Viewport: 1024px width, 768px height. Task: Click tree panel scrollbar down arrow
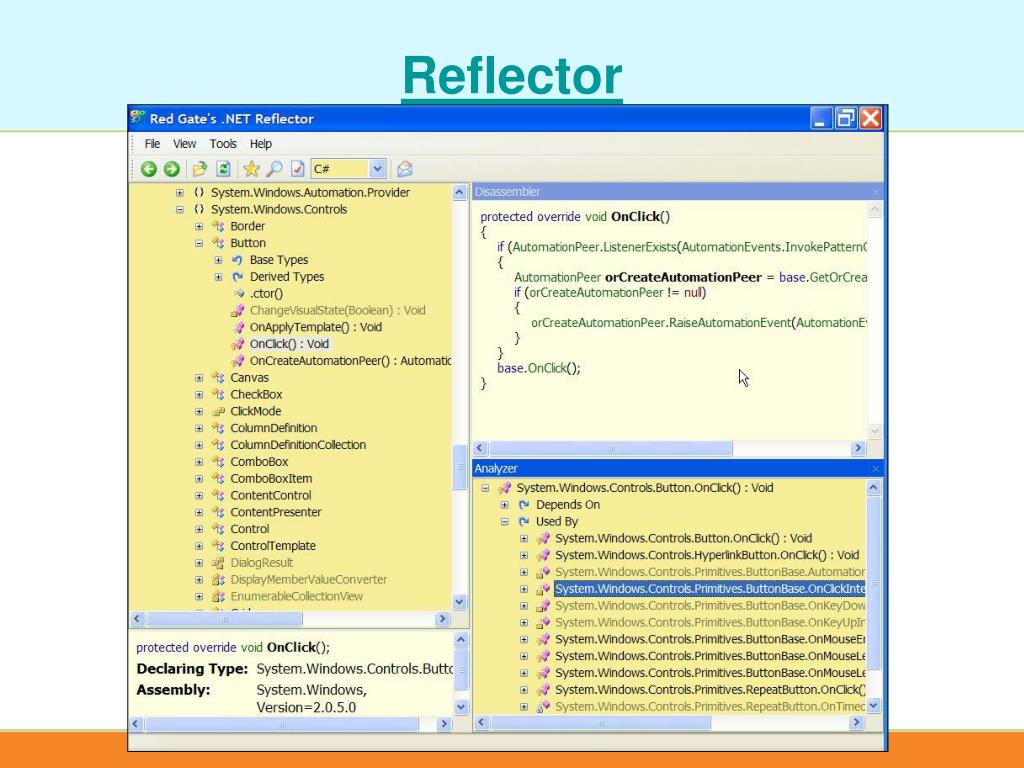(460, 601)
